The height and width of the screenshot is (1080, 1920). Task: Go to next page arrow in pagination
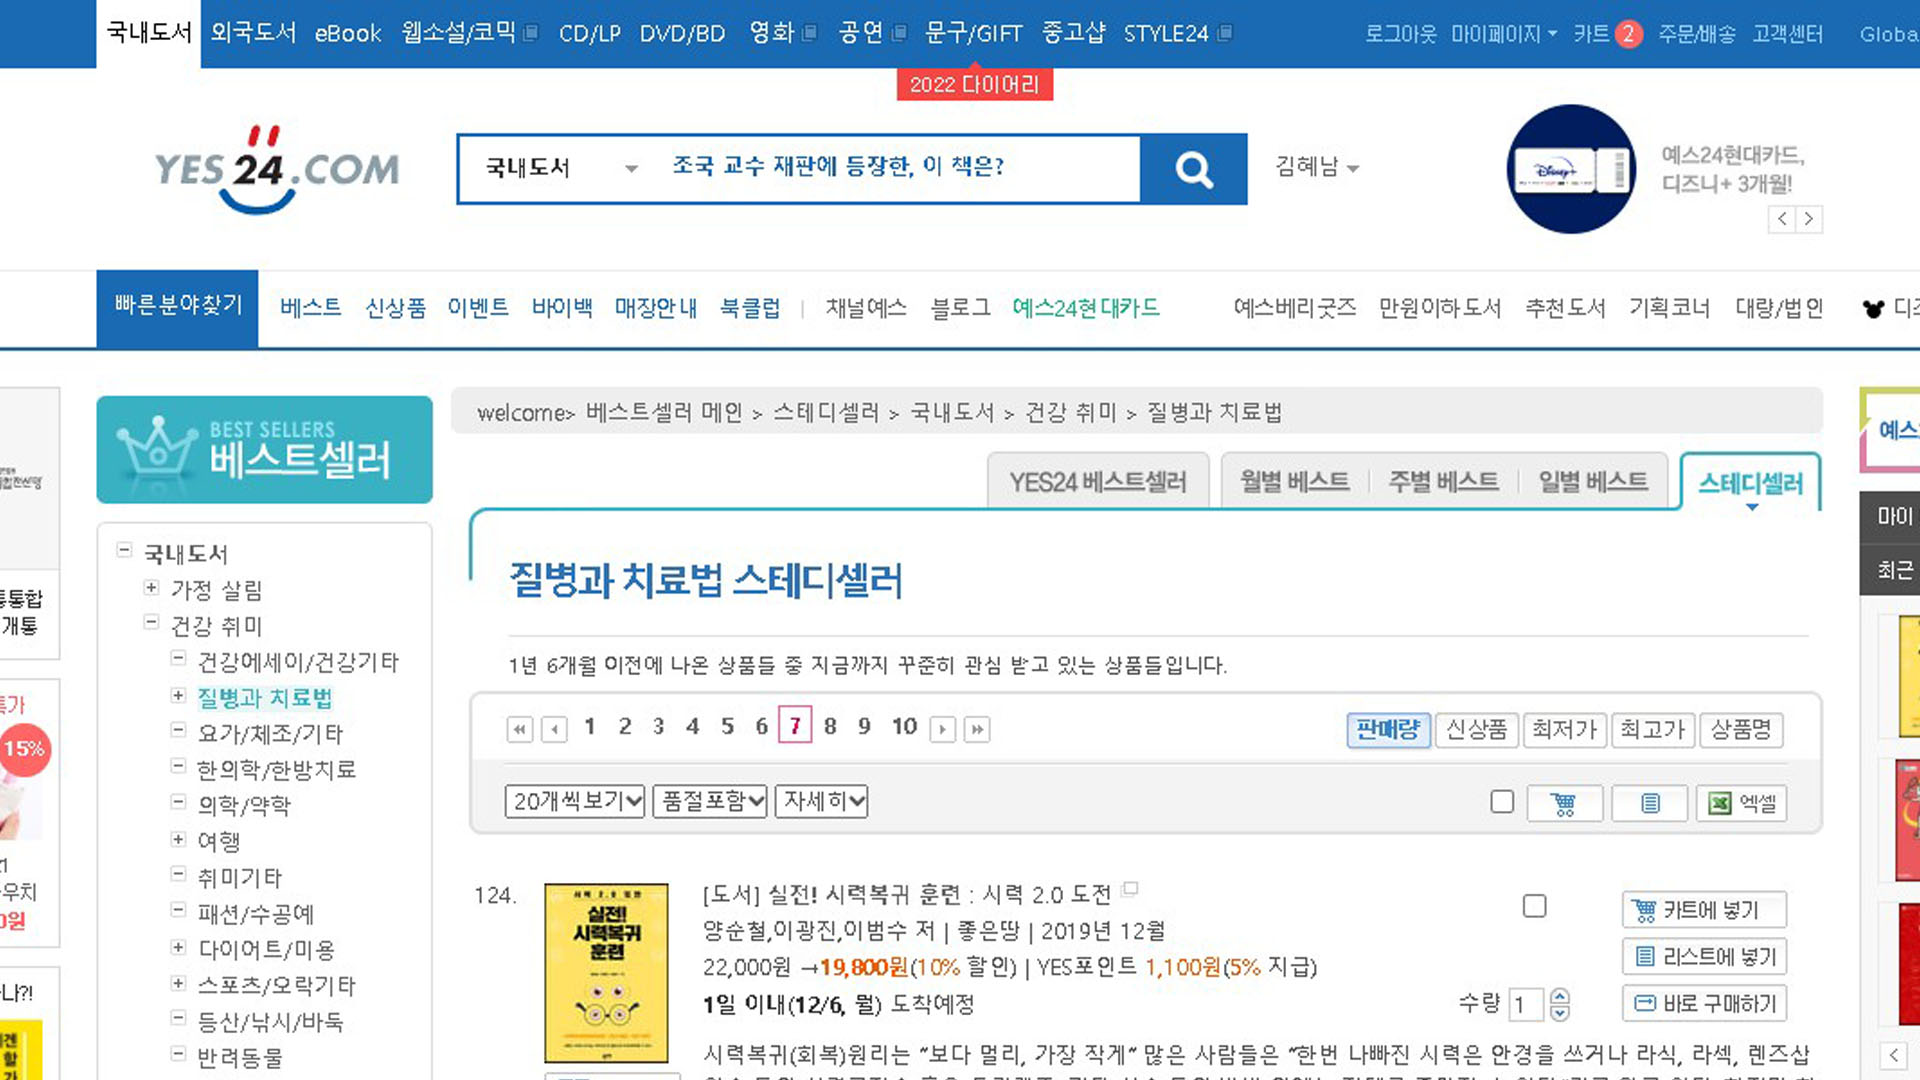point(943,729)
